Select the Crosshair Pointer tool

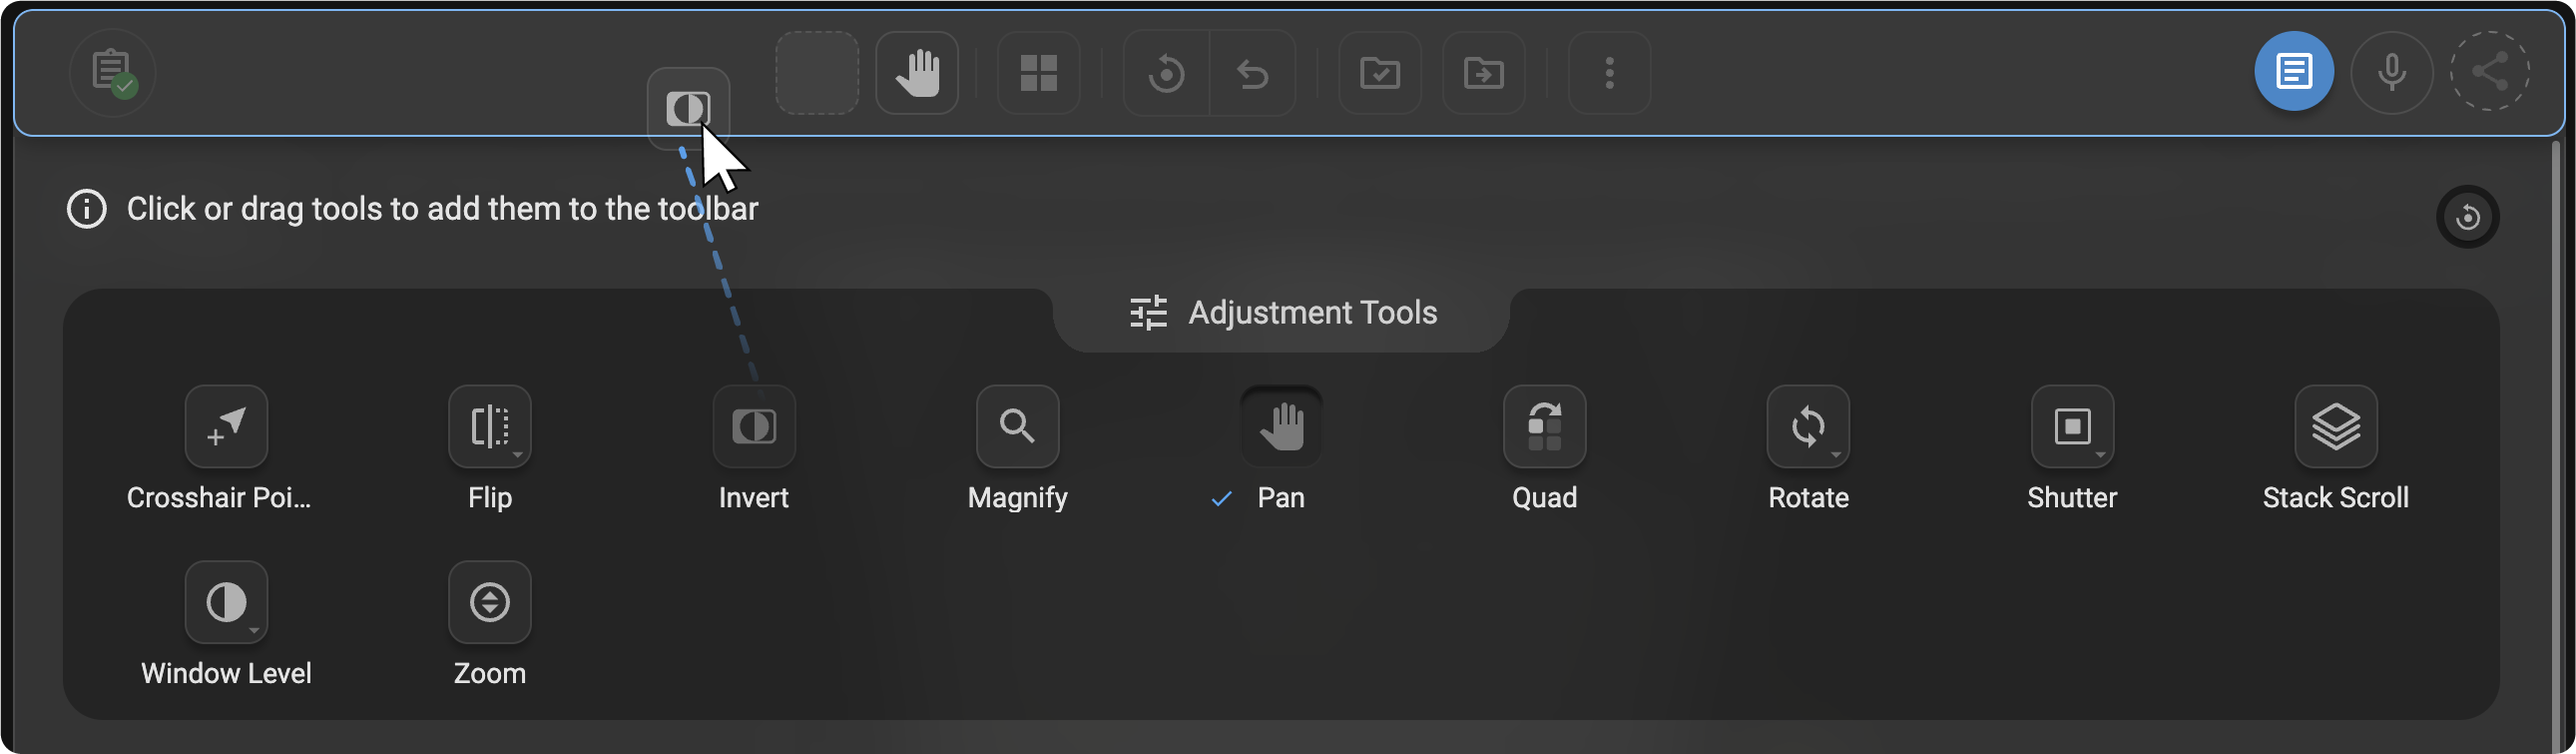pyautogui.click(x=226, y=427)
